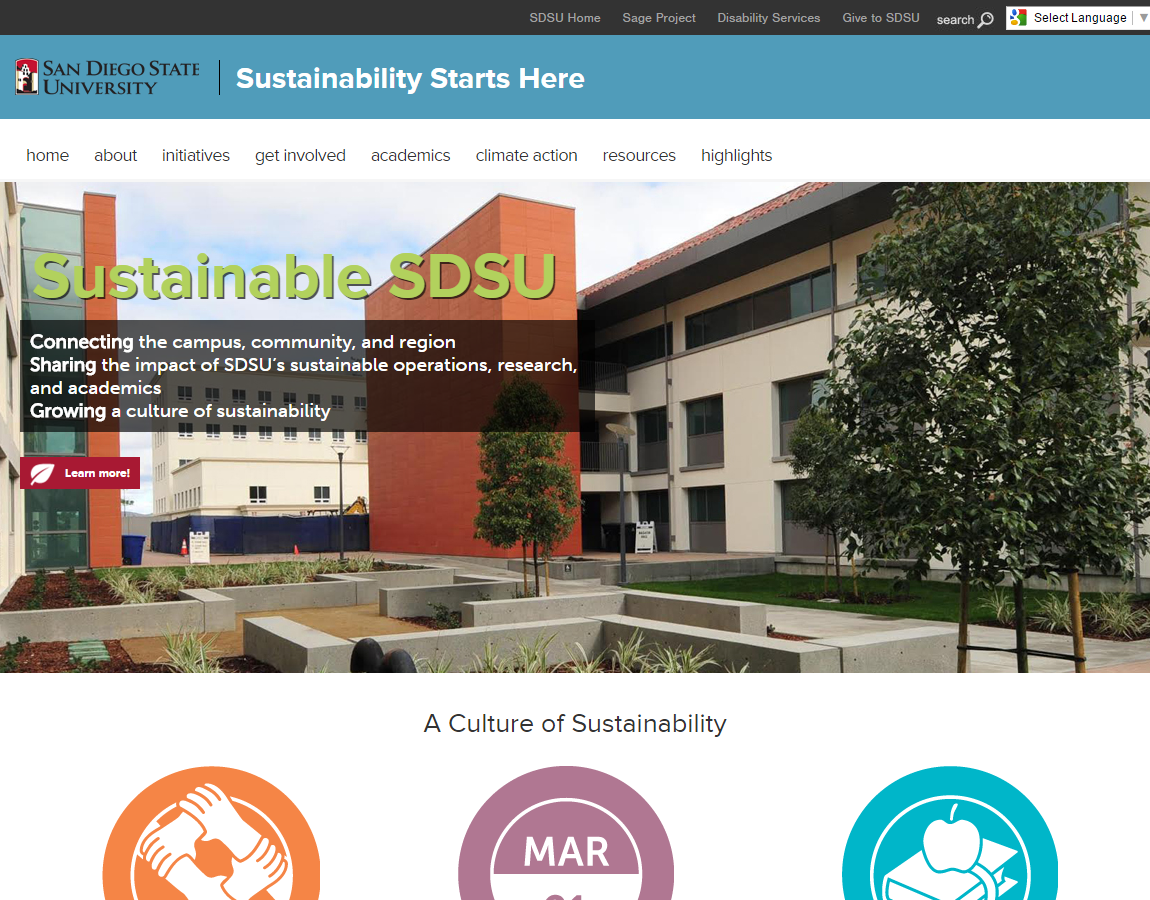Screen dimensions: 1150x900
Task: Open the teal apple and graduation cap icon
Action: (x=950, y=833)
